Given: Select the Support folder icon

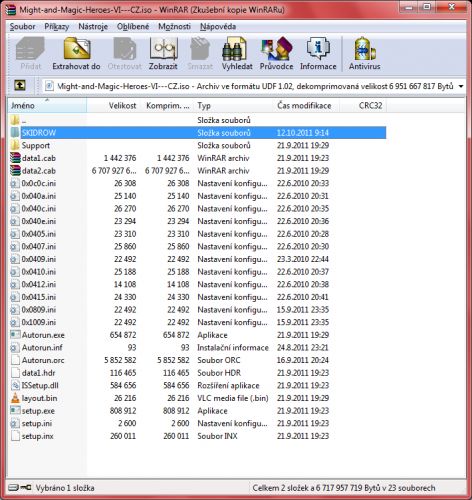Looking at the screenshot, I should [15, 145].
